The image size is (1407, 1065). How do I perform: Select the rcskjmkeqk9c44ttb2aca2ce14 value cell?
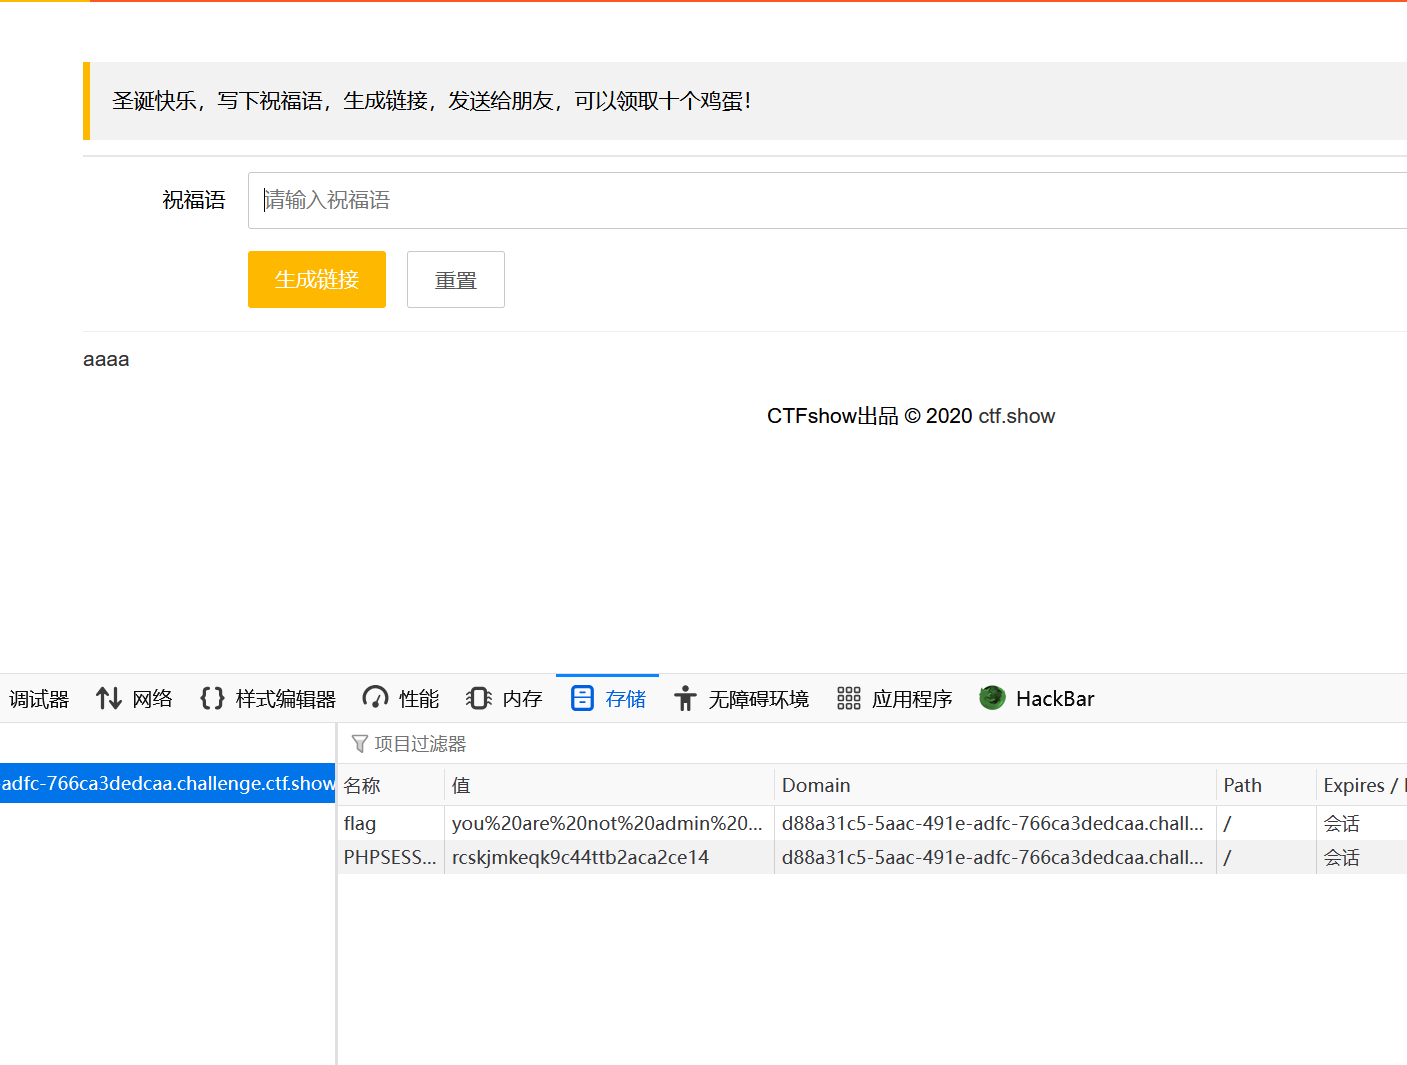pyautogui.click(x=609, y=857)
